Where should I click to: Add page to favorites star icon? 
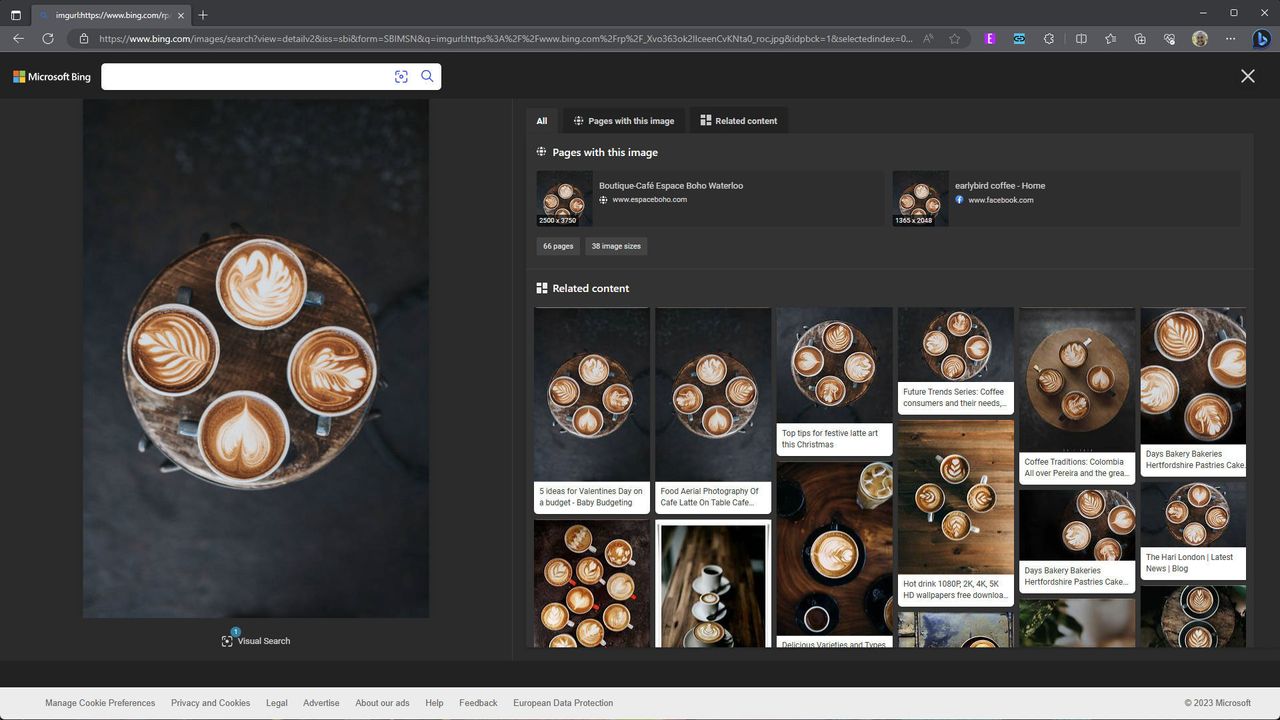coord(955,39)
